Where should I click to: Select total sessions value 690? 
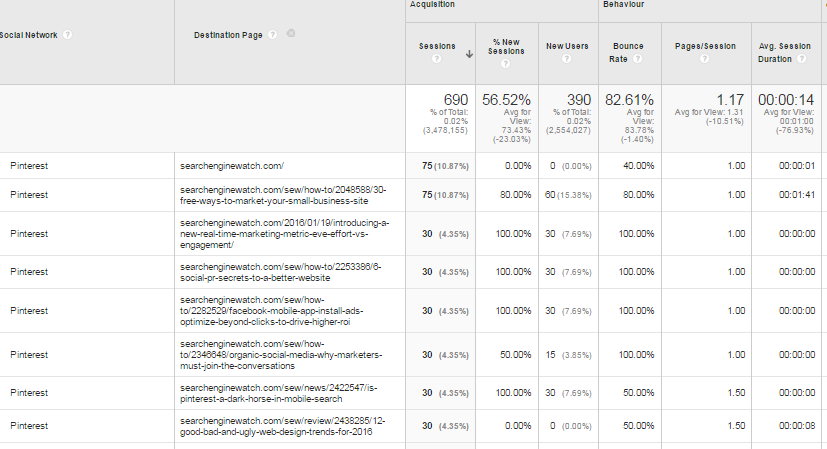pyautogui.click(x=456, y=100)
